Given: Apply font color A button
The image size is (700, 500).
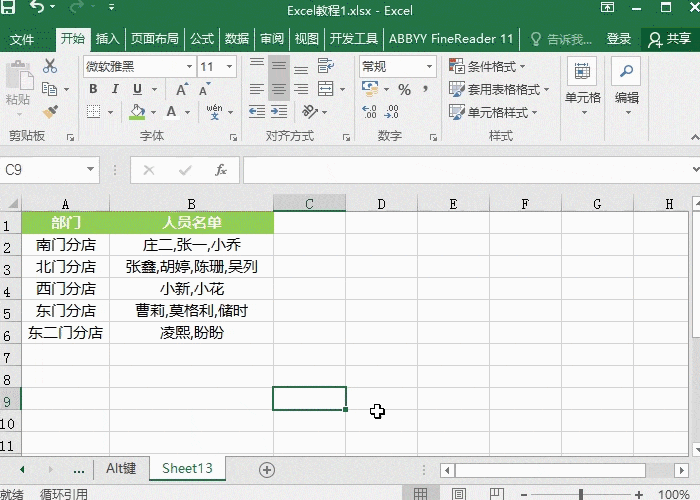Looking at the screenshot, I should point(171,112).
